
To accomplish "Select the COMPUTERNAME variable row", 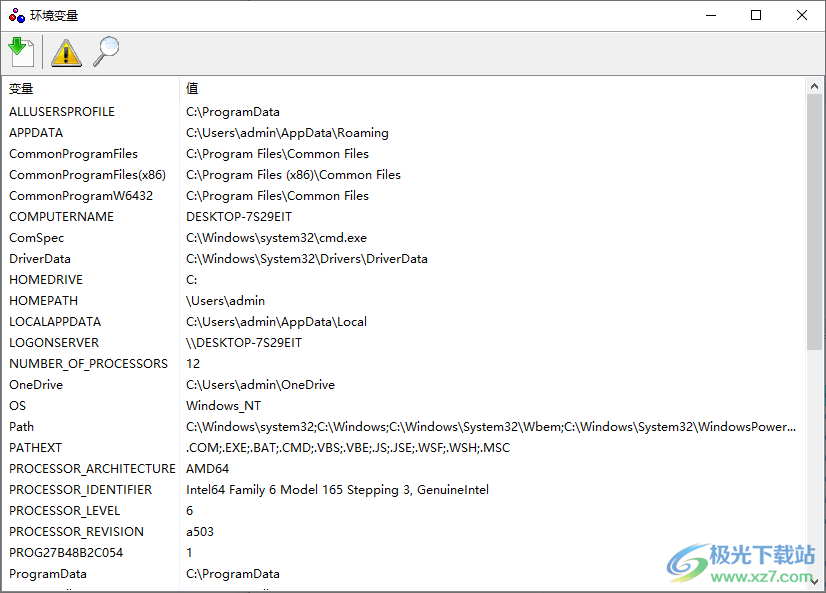I will point(61,216).
